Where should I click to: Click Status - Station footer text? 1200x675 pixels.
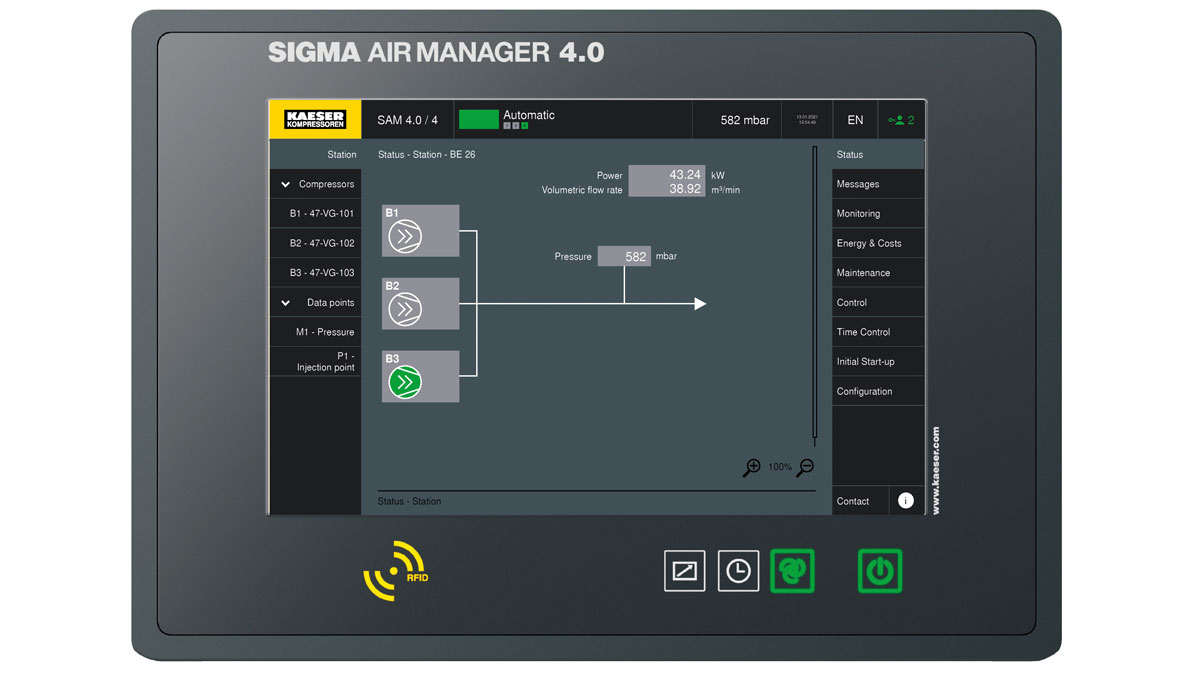point(409,501)
